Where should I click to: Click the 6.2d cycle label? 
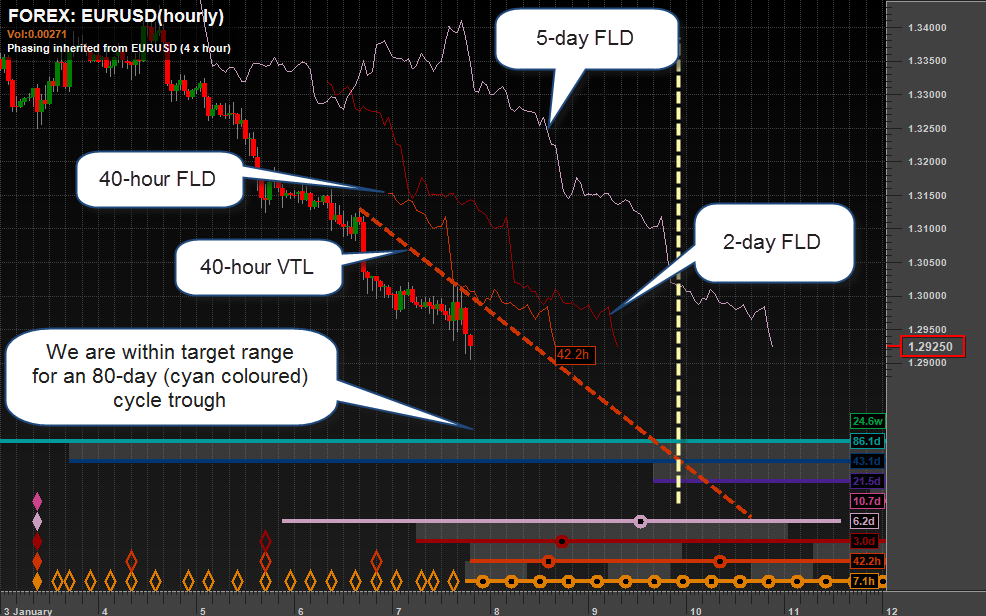(864, 521)
